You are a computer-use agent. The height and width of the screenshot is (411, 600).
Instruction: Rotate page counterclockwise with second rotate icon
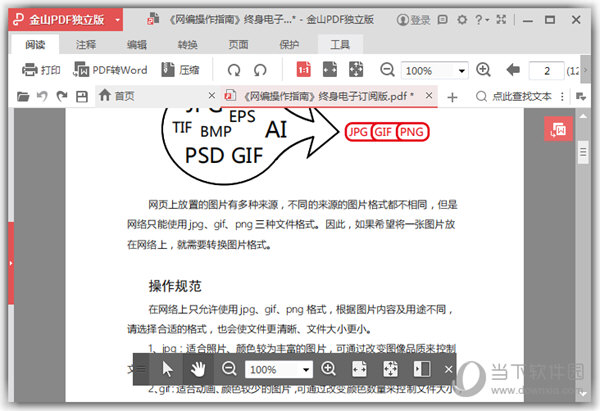point(260,70)
